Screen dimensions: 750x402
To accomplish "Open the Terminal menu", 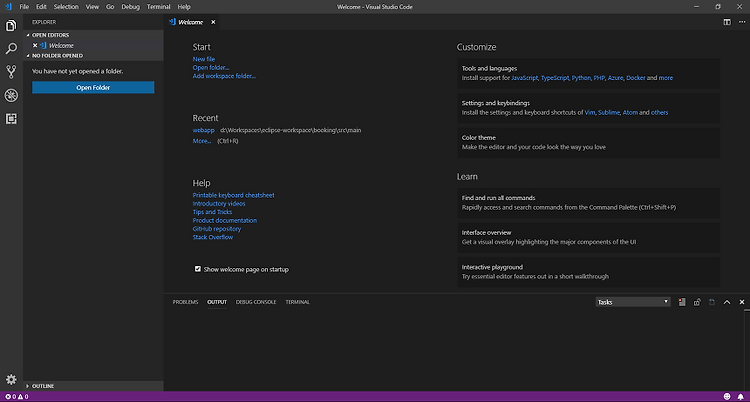I will tap(158, 7).
